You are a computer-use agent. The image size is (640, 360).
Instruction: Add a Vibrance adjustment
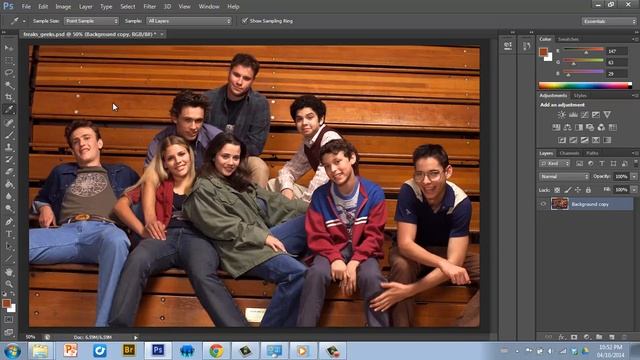[607, 115]
